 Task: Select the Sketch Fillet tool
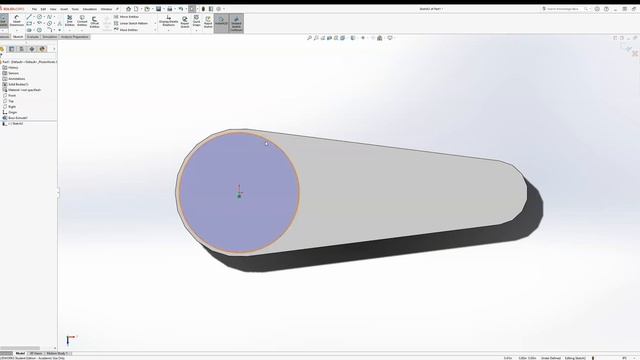click(x=49, y=30)
